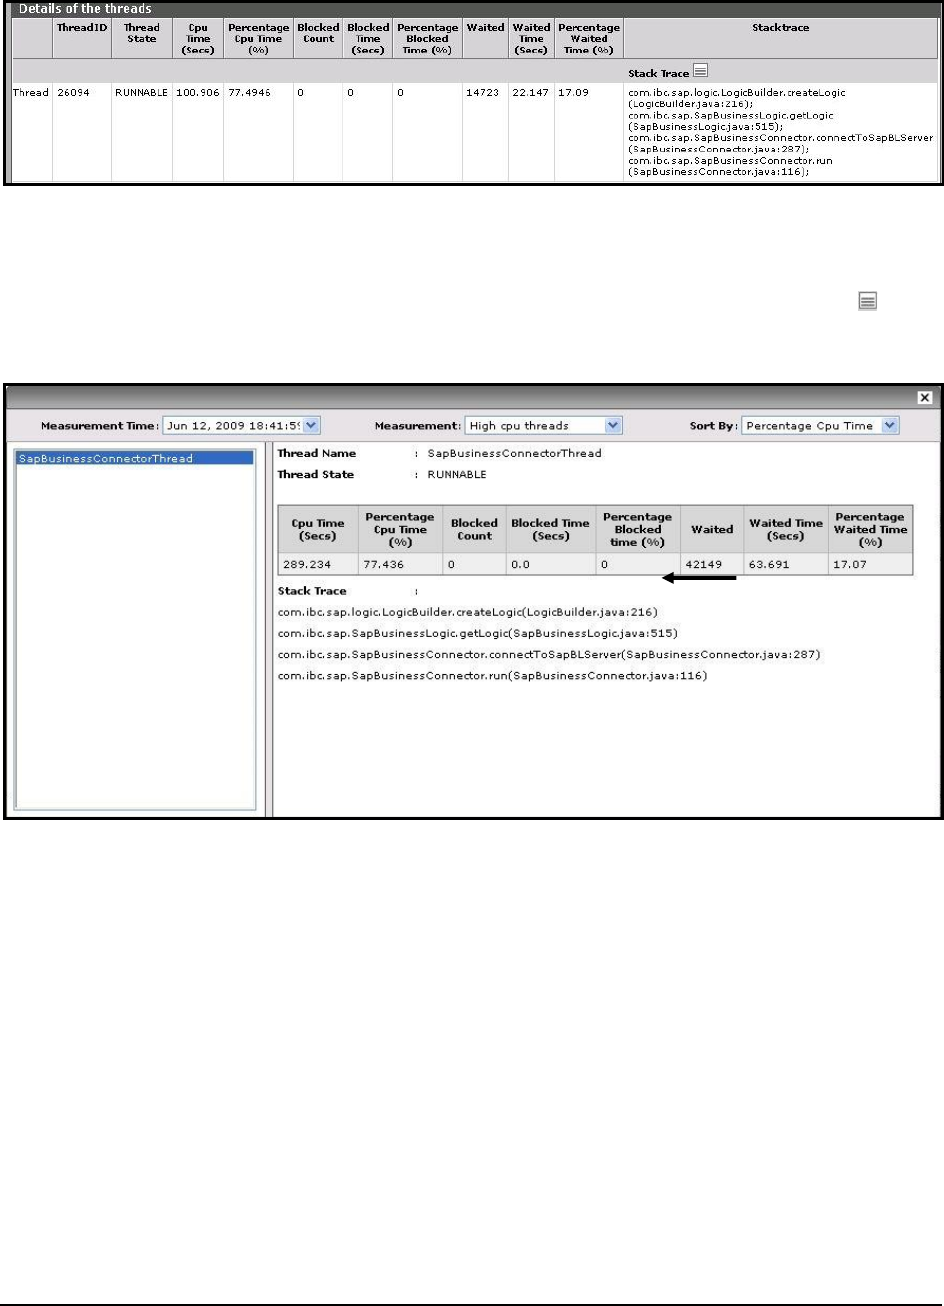Click the RUNNABLE state value in top table

141,92
